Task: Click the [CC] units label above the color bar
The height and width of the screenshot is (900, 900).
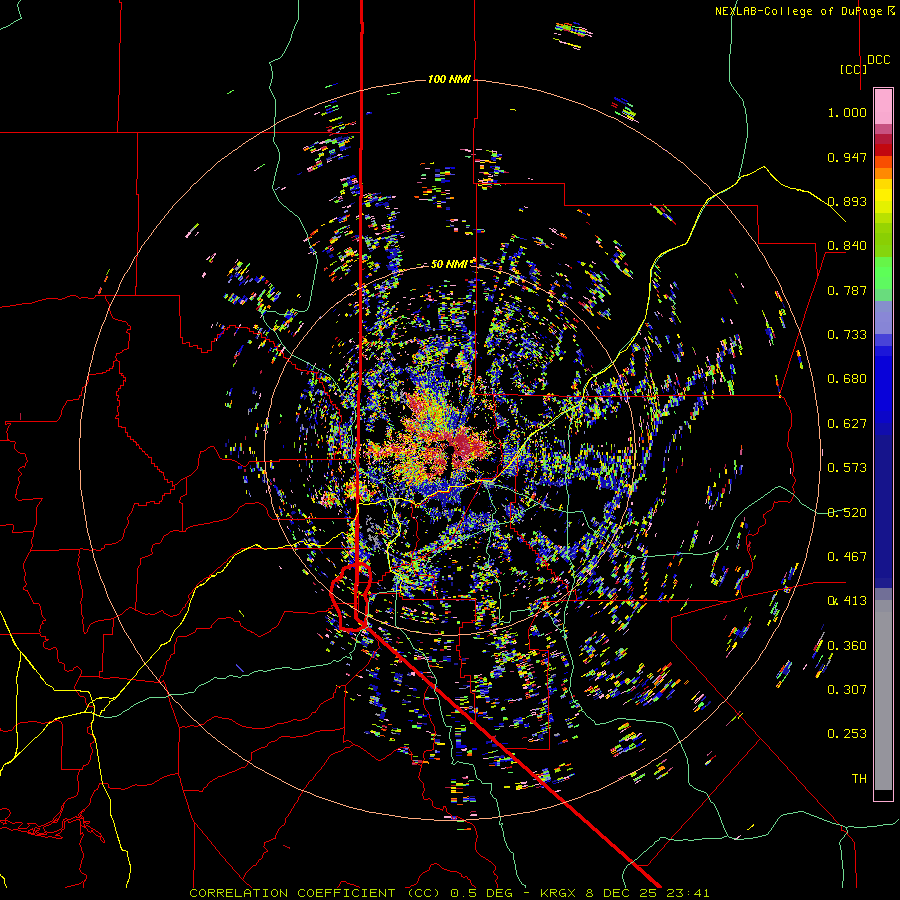Action: coord(854,69)
